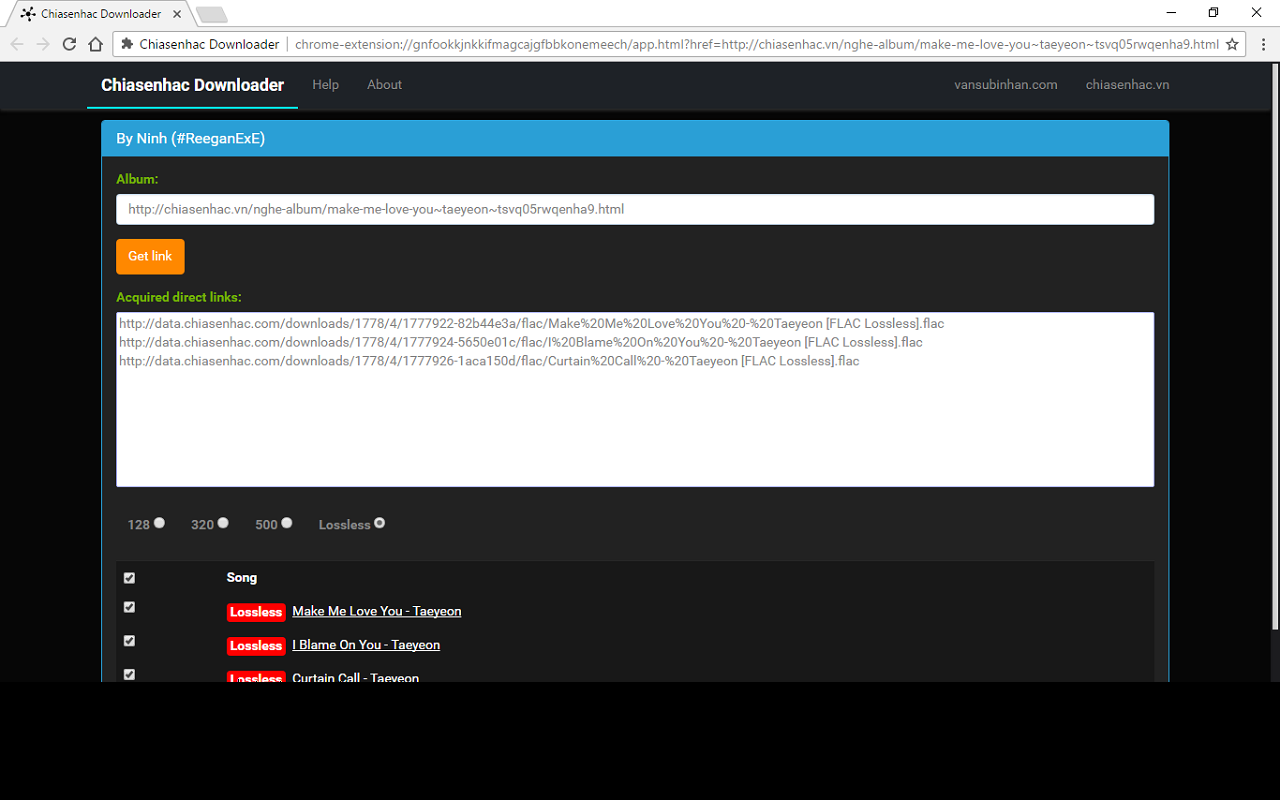Viewport: 1280px width, 800px height.
Task: Click the browser address bar URL
Action: (757, 44)
